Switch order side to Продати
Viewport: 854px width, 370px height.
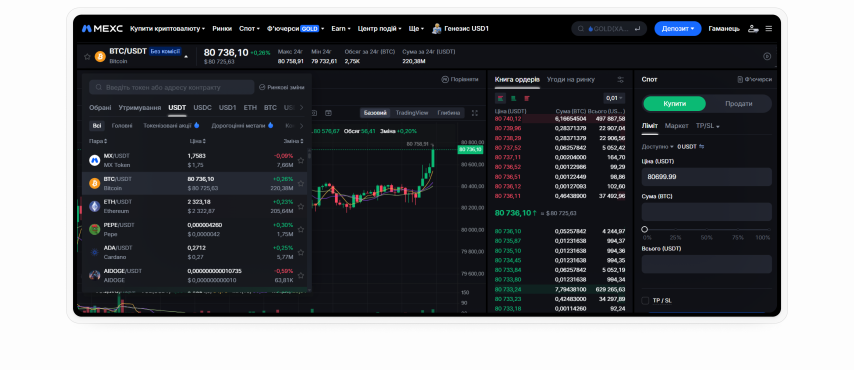click(739, 104)
